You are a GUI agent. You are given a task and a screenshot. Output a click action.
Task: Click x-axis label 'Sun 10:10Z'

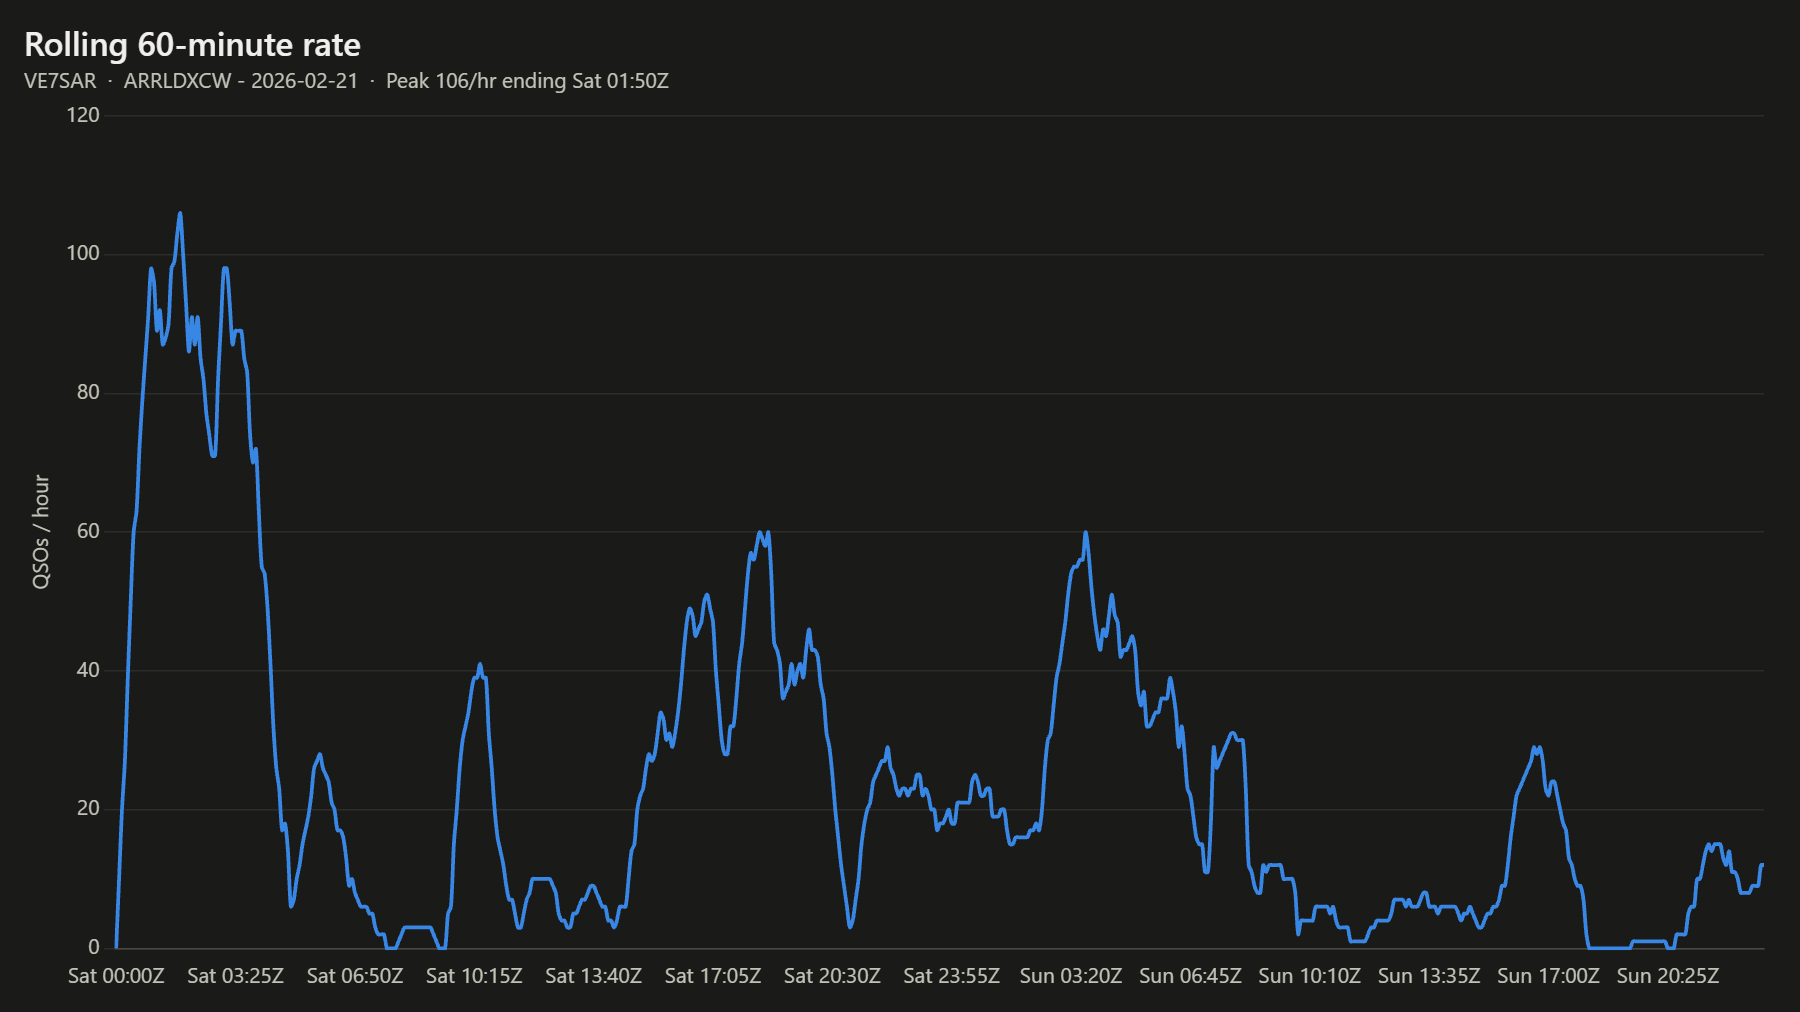(x=1309, y=976)
